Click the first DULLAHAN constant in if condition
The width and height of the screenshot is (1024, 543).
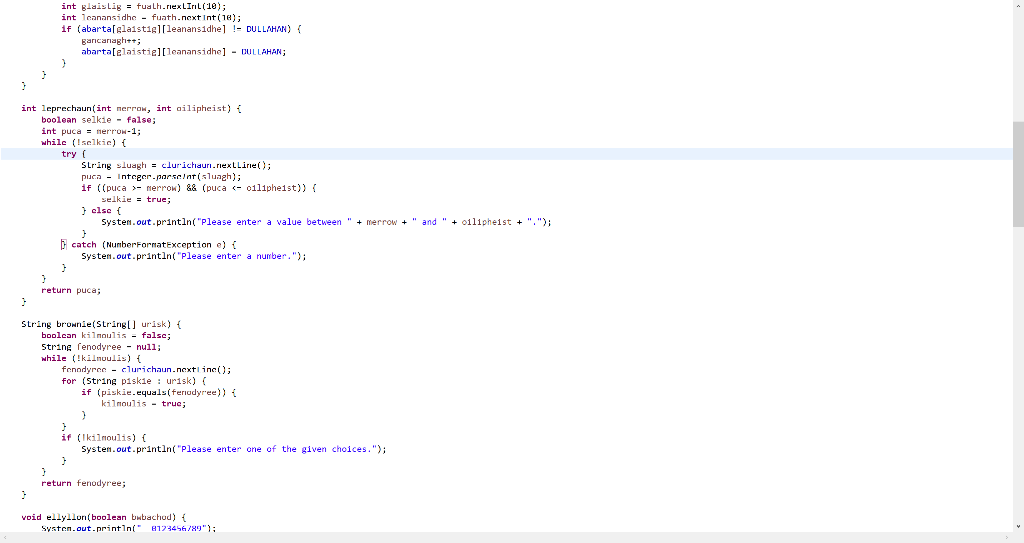[x=266, y=29]
